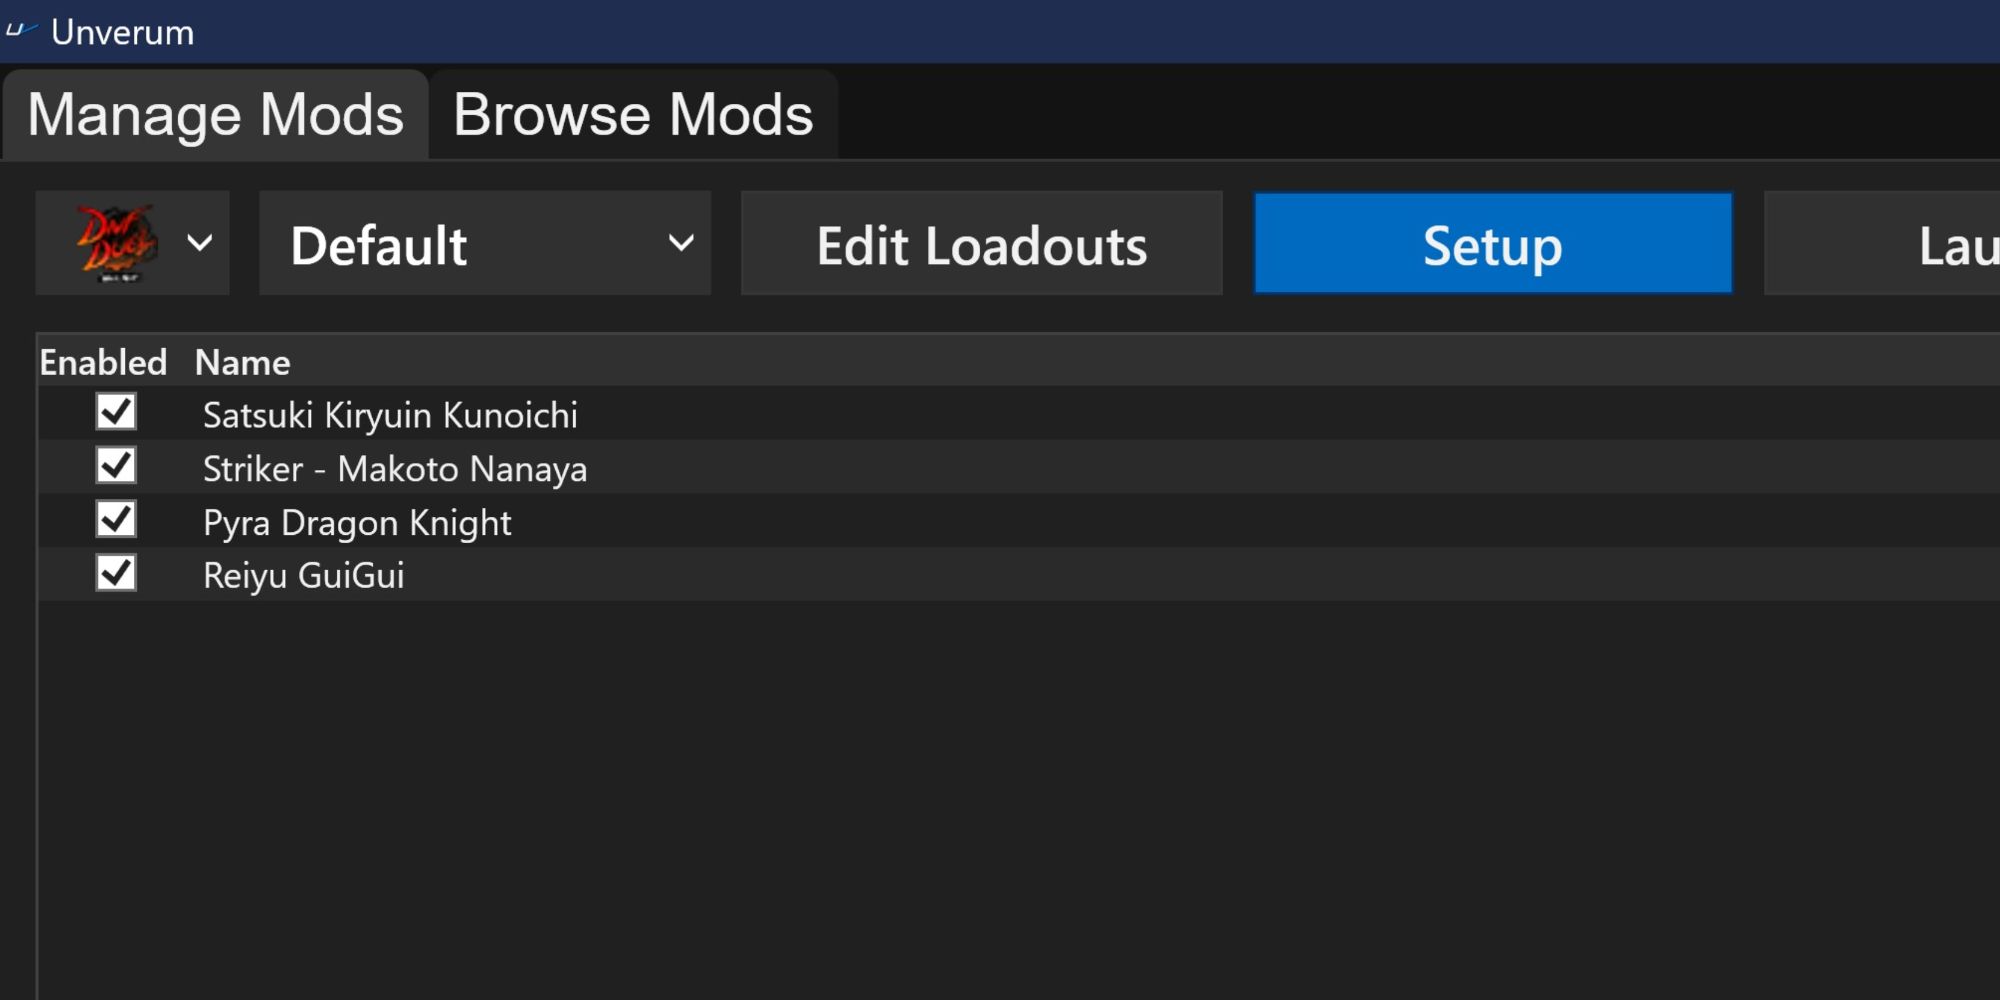Open the Default loadout dropdown
The image size is (2000, 1000).
tap(485, 243)
